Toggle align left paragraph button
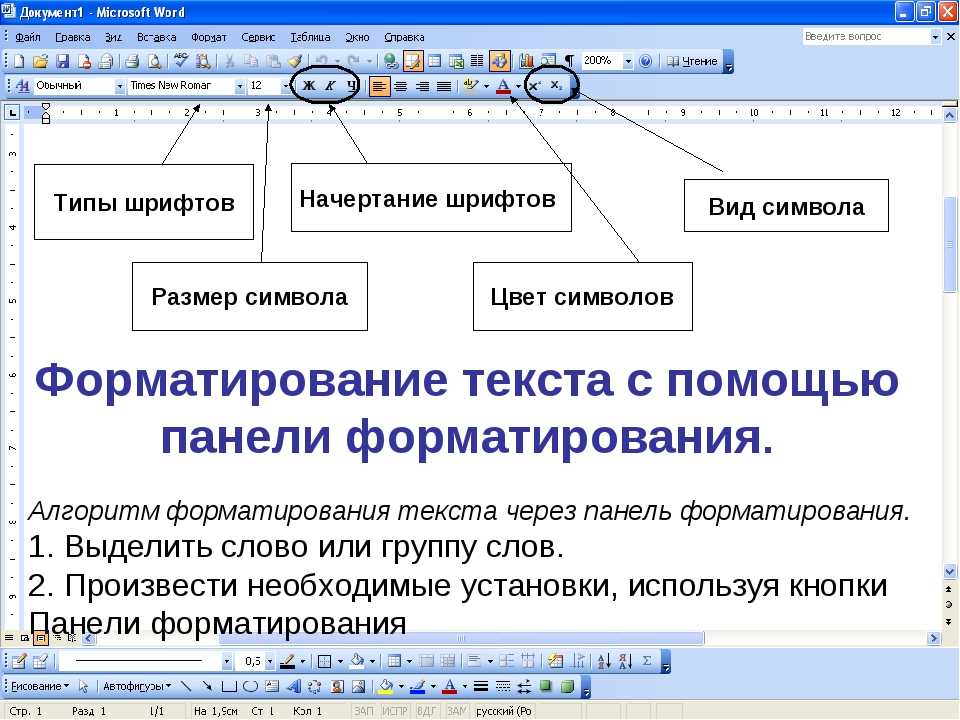 tap(380, 86)
